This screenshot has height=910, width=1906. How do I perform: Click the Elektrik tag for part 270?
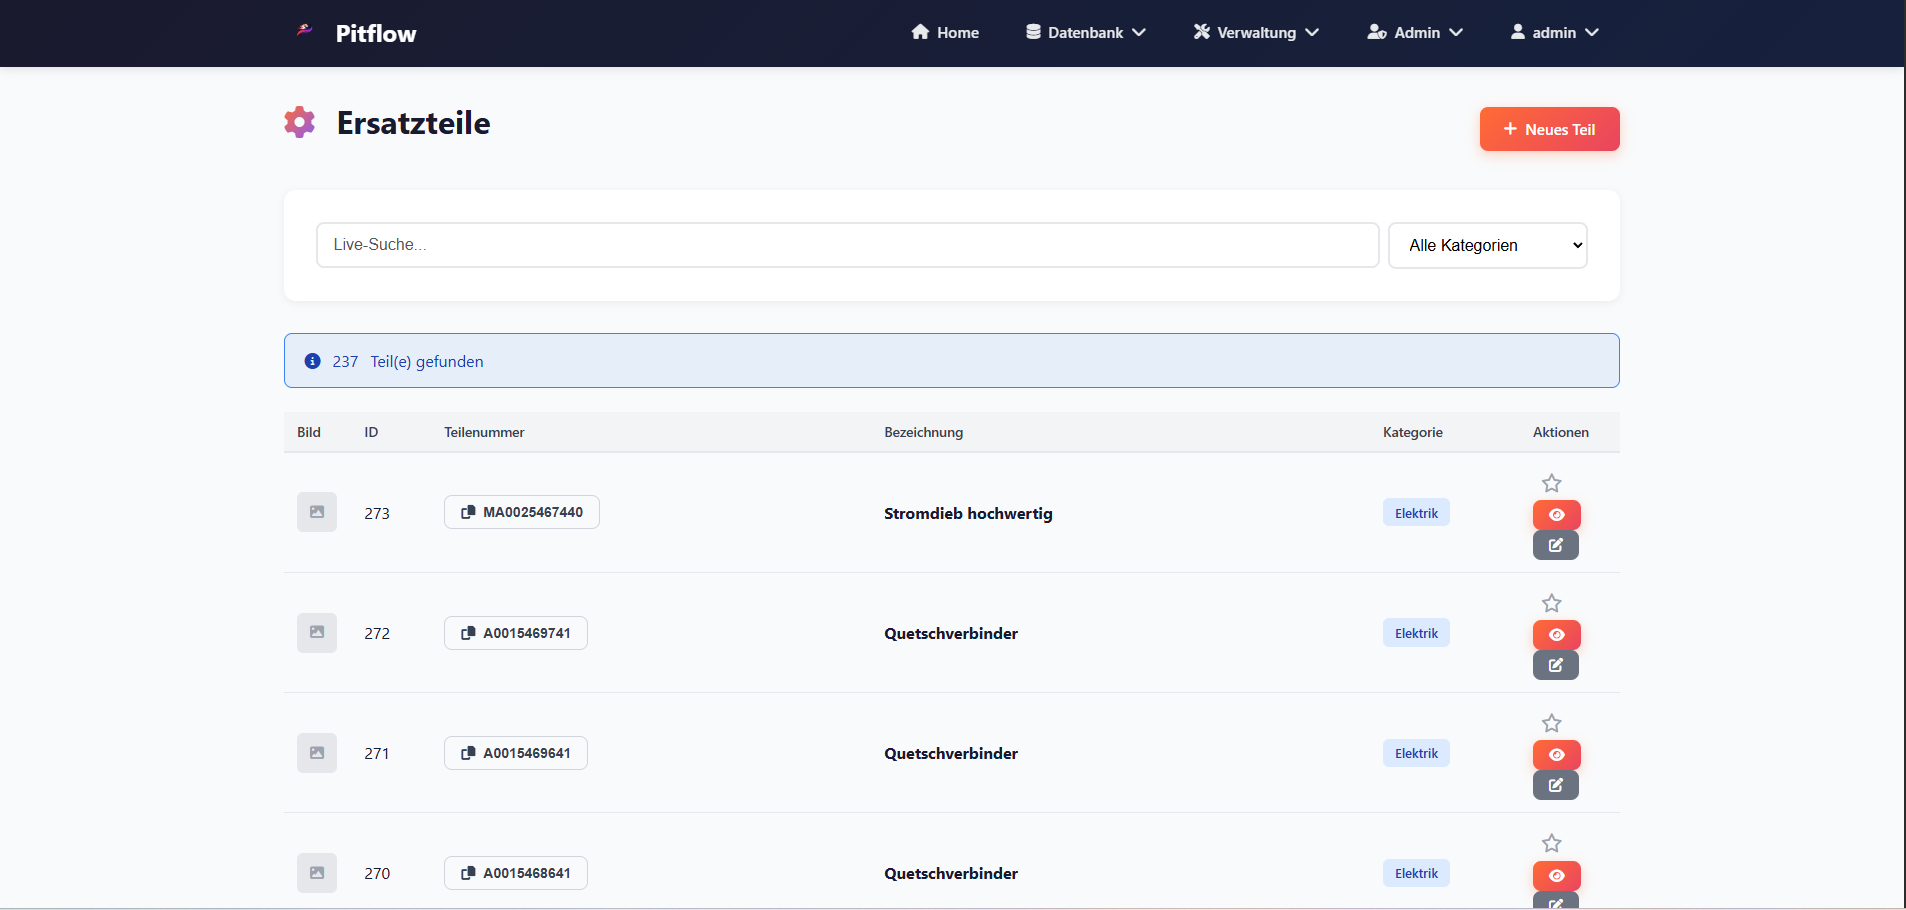1416,873
